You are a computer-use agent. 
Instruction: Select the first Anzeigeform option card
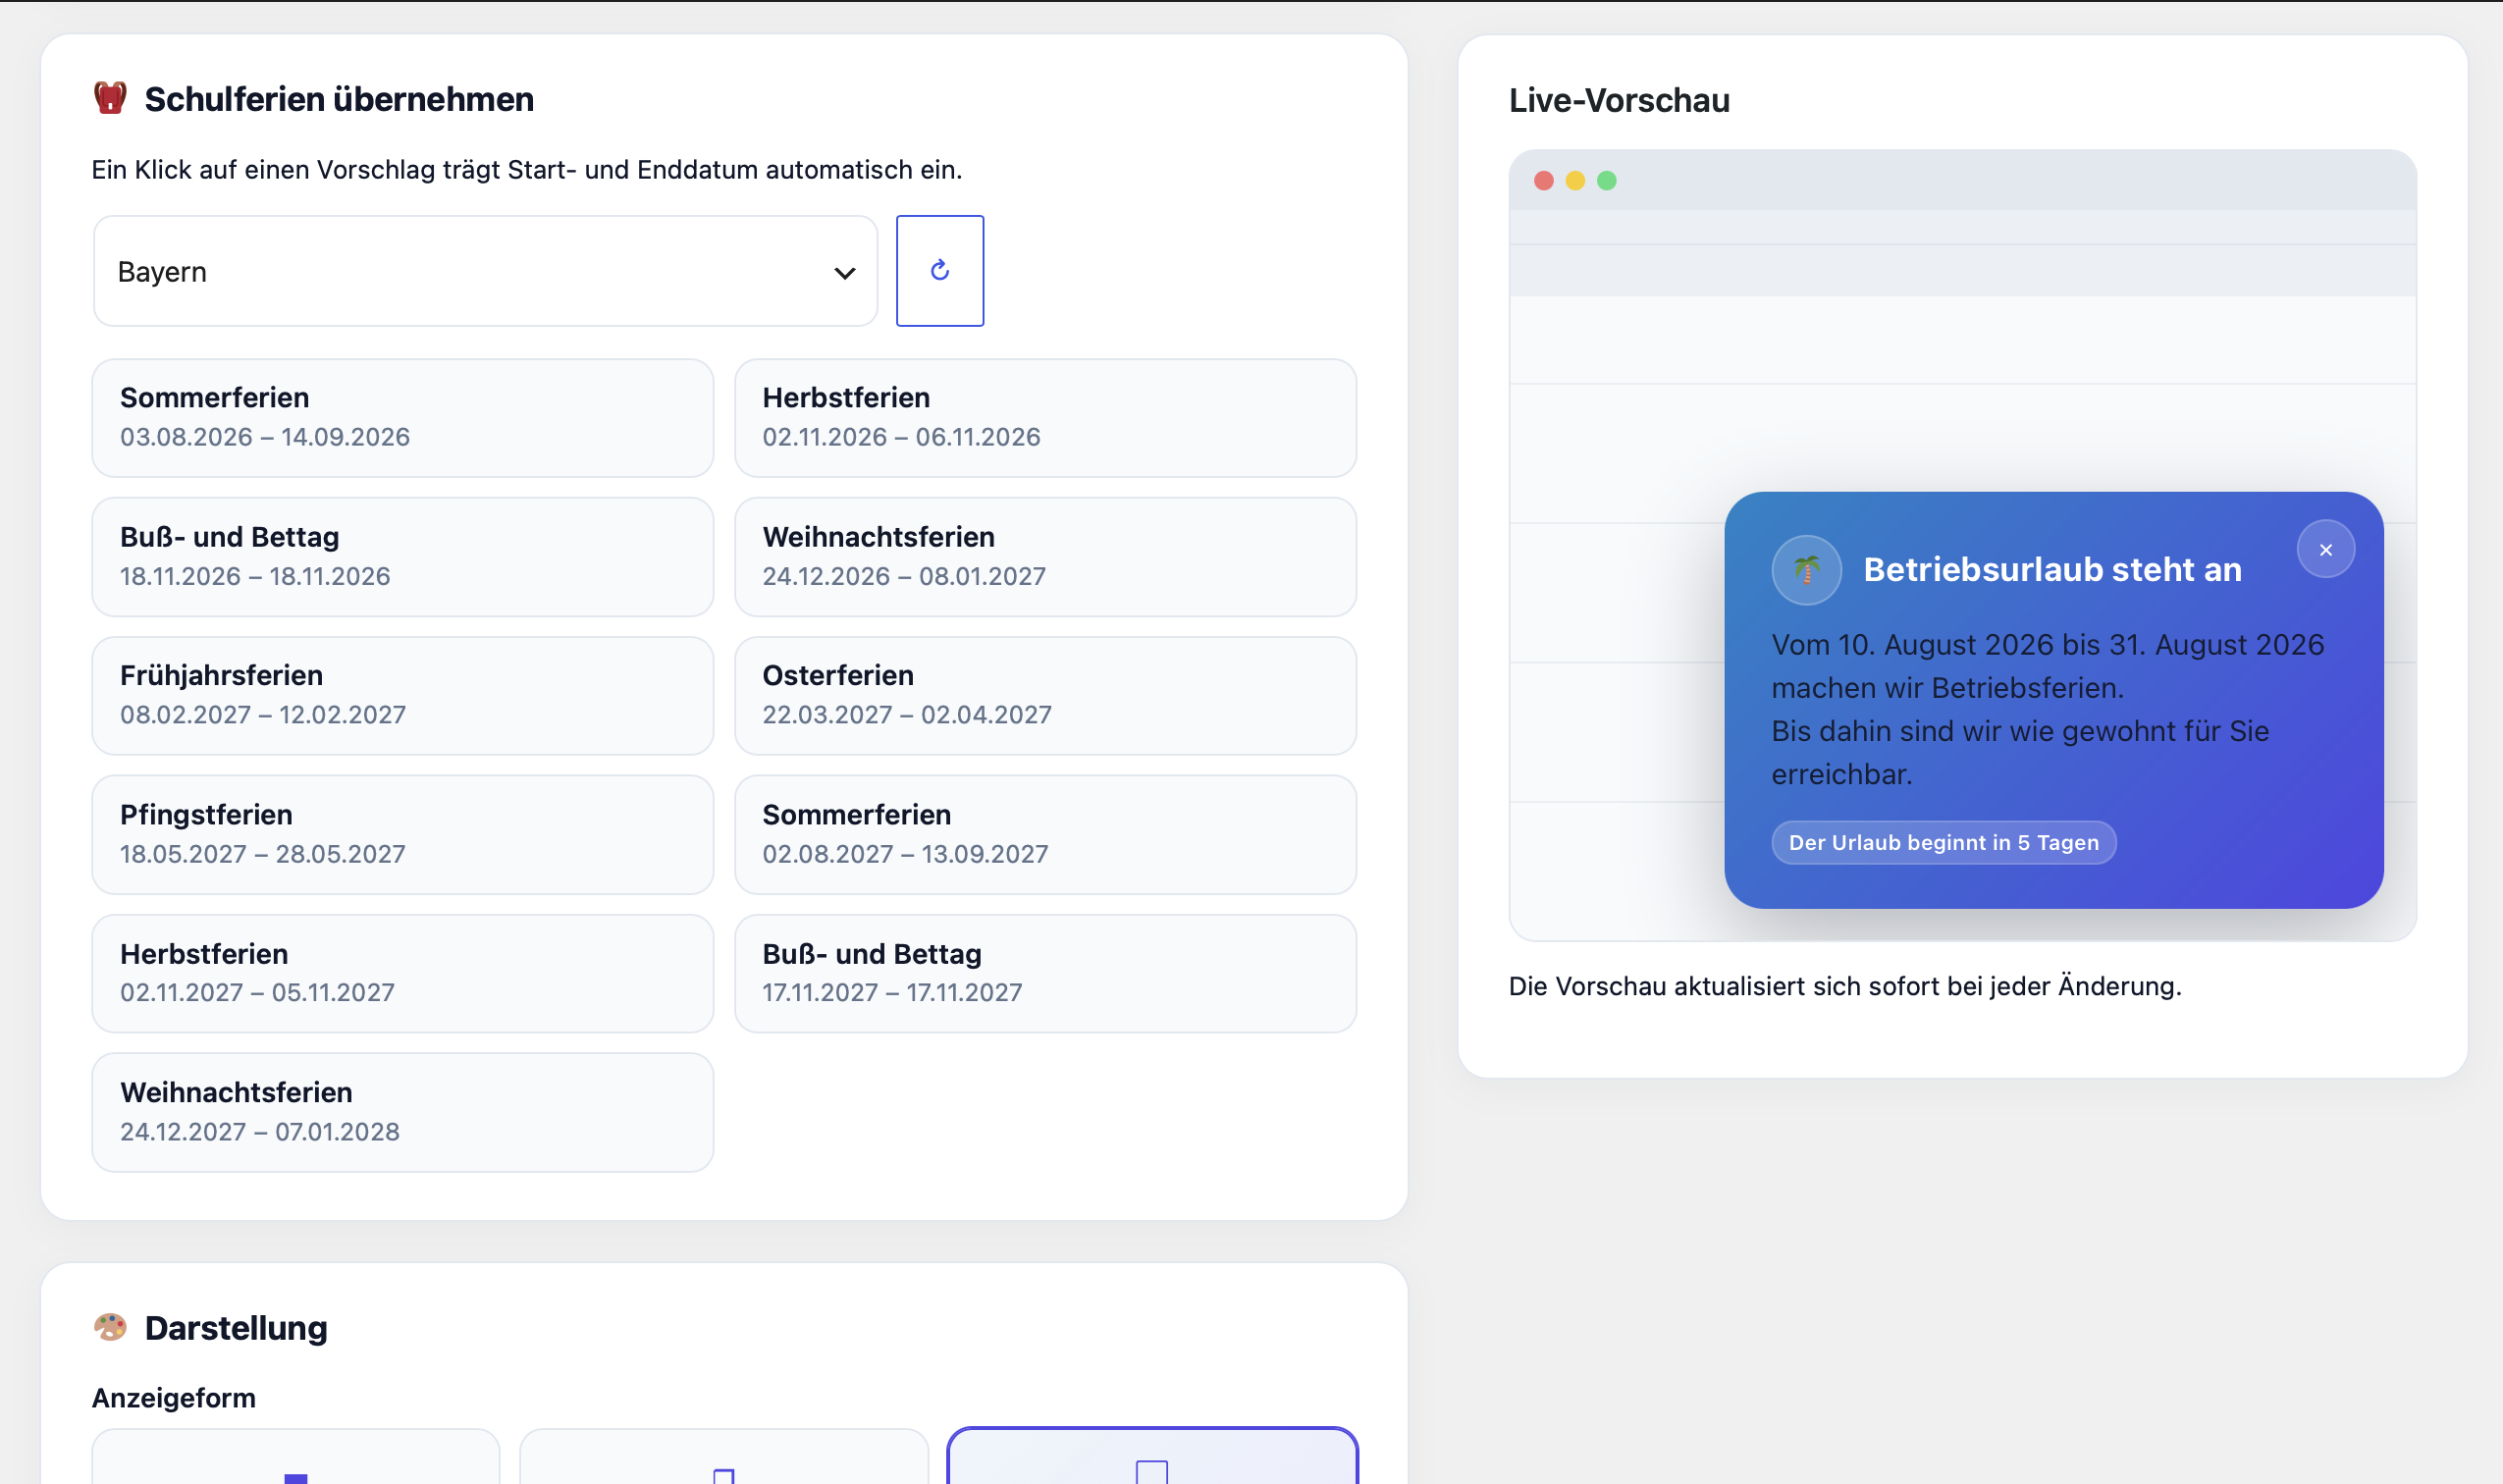pos(296,1456)
